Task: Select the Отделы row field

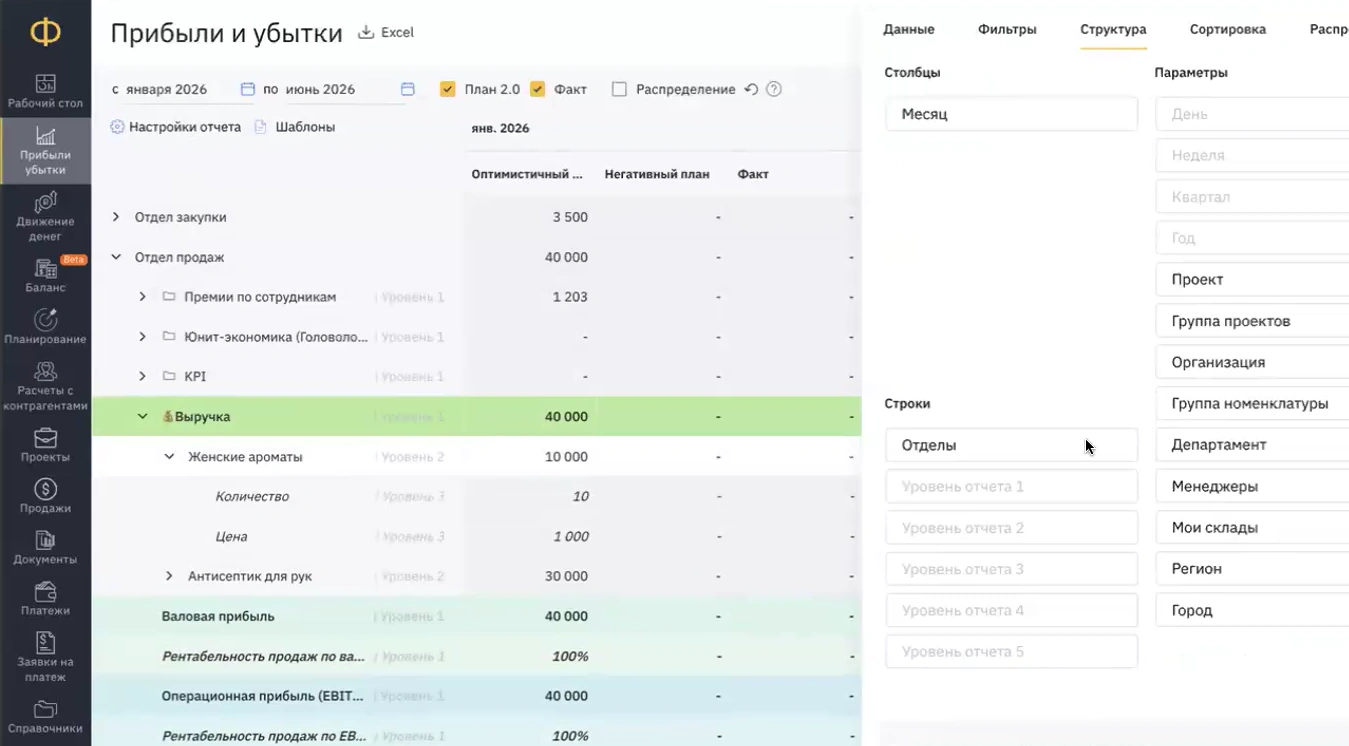Action: [x=1011, y=445]
